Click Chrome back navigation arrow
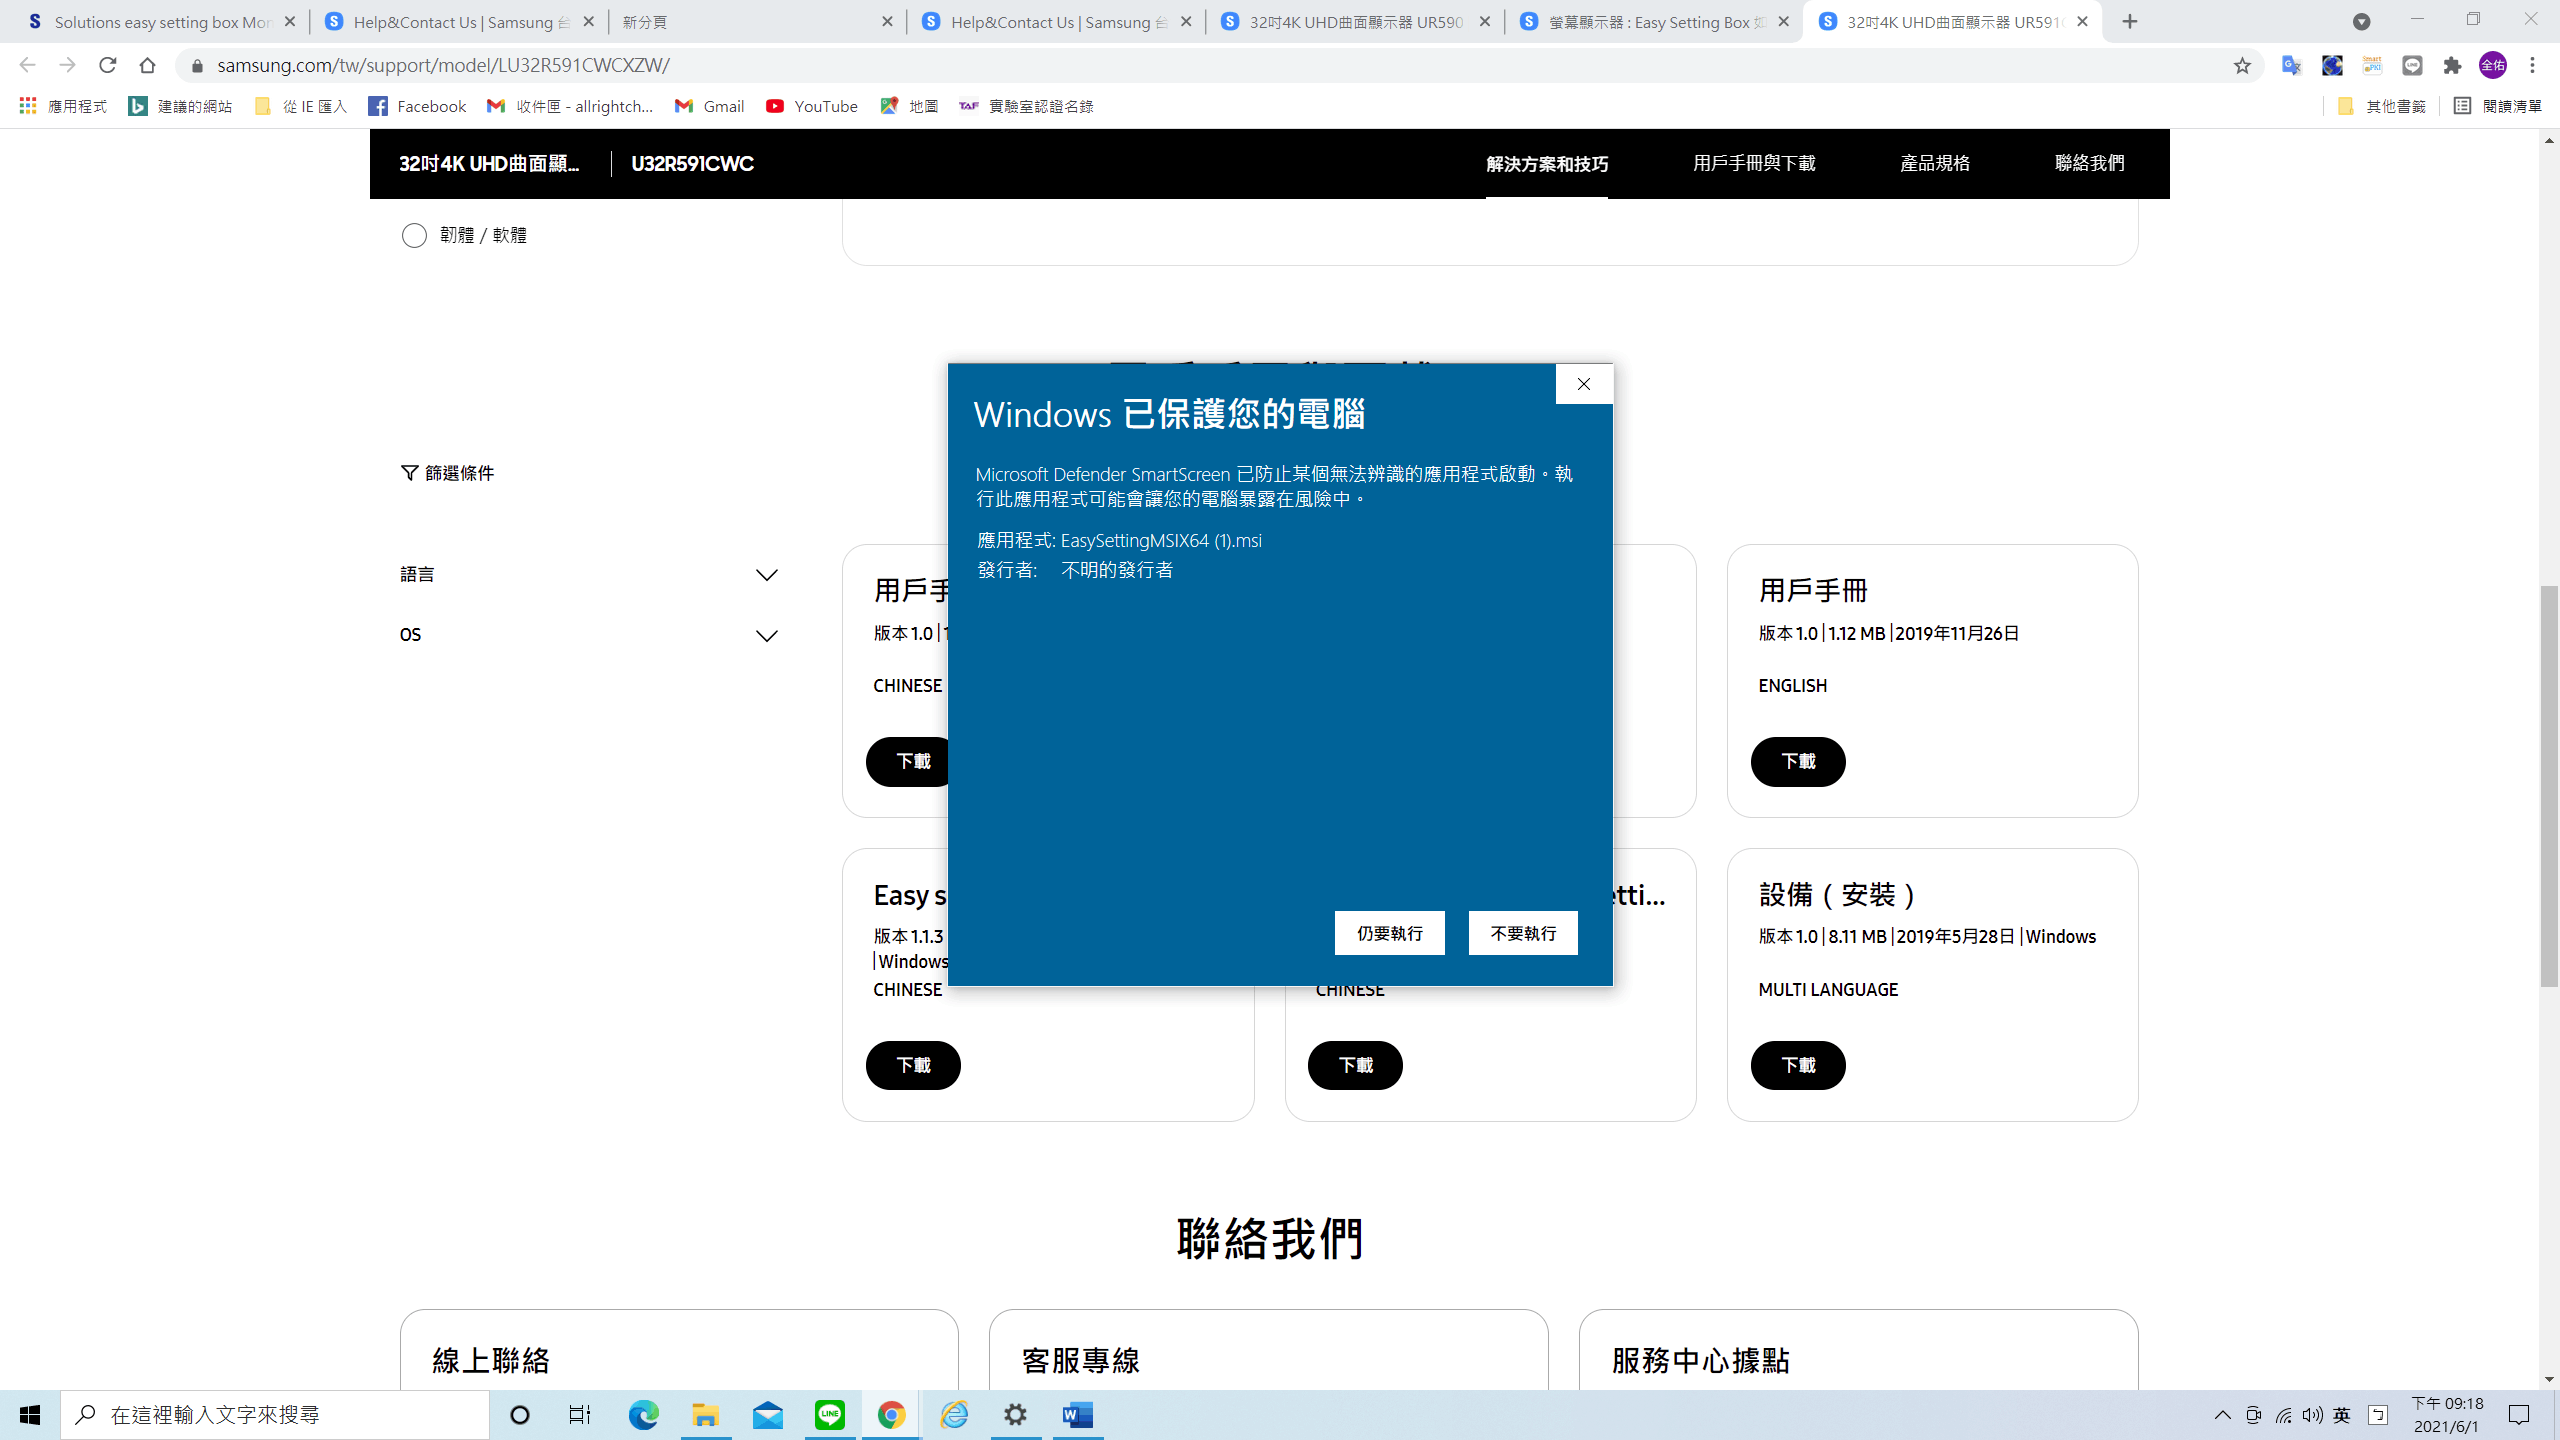Image resolution: width=2560 pixels, height=1440 pixels. 27,65
